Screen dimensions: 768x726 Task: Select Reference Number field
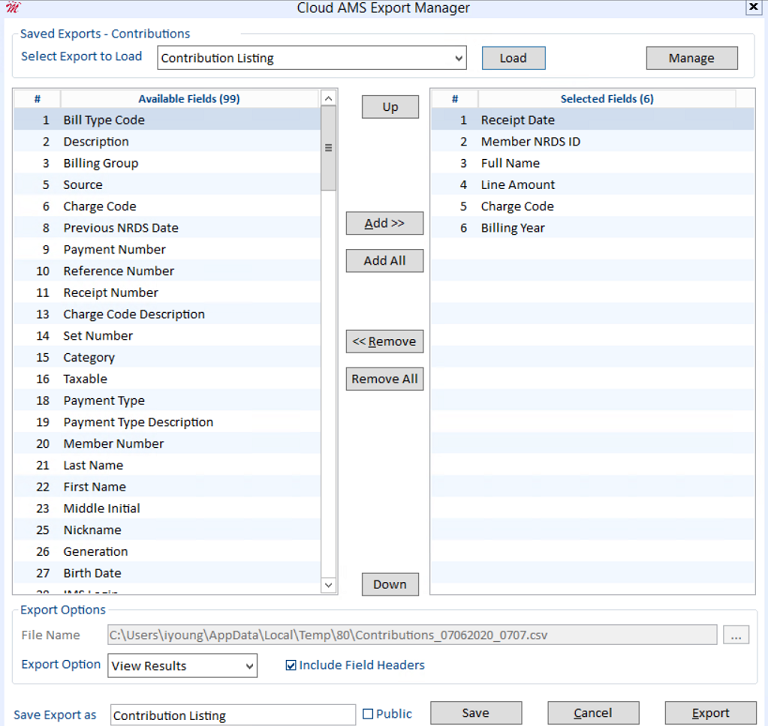167,271
